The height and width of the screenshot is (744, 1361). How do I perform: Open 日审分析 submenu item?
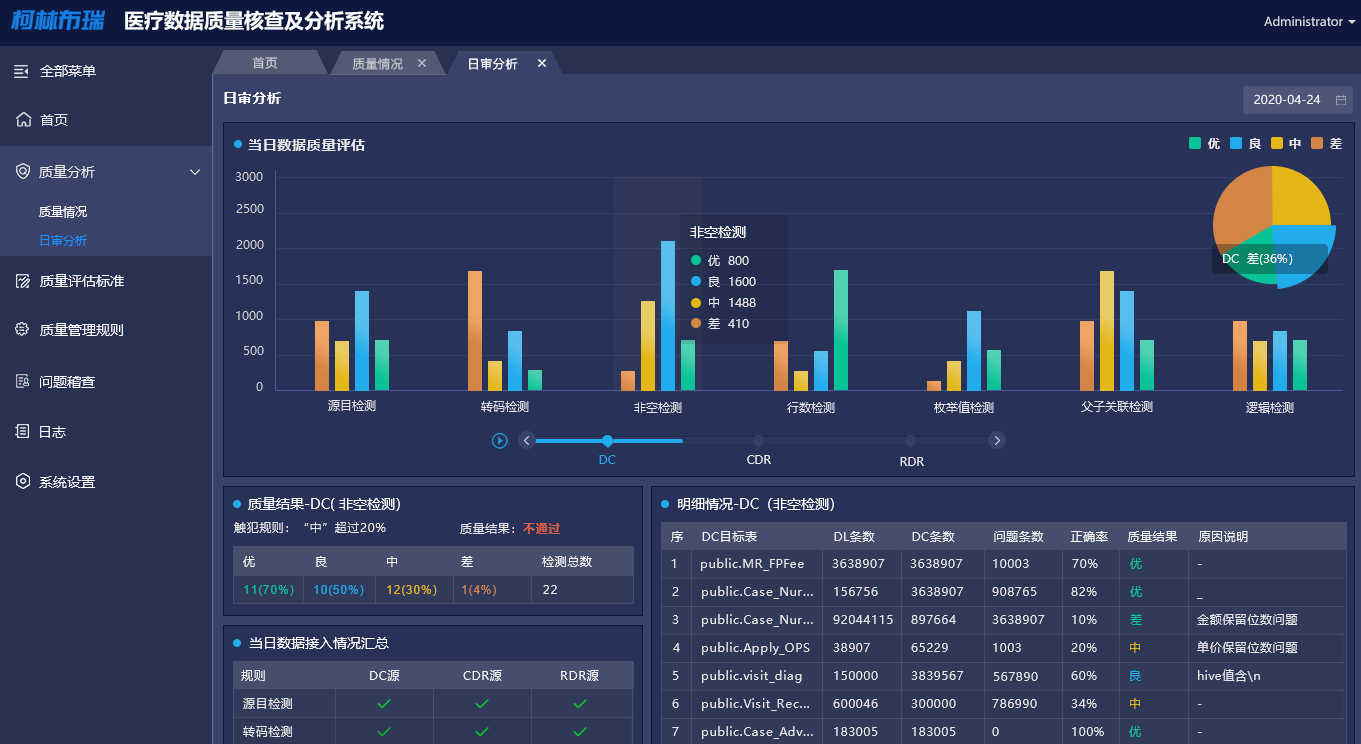(x=63, y=240)
